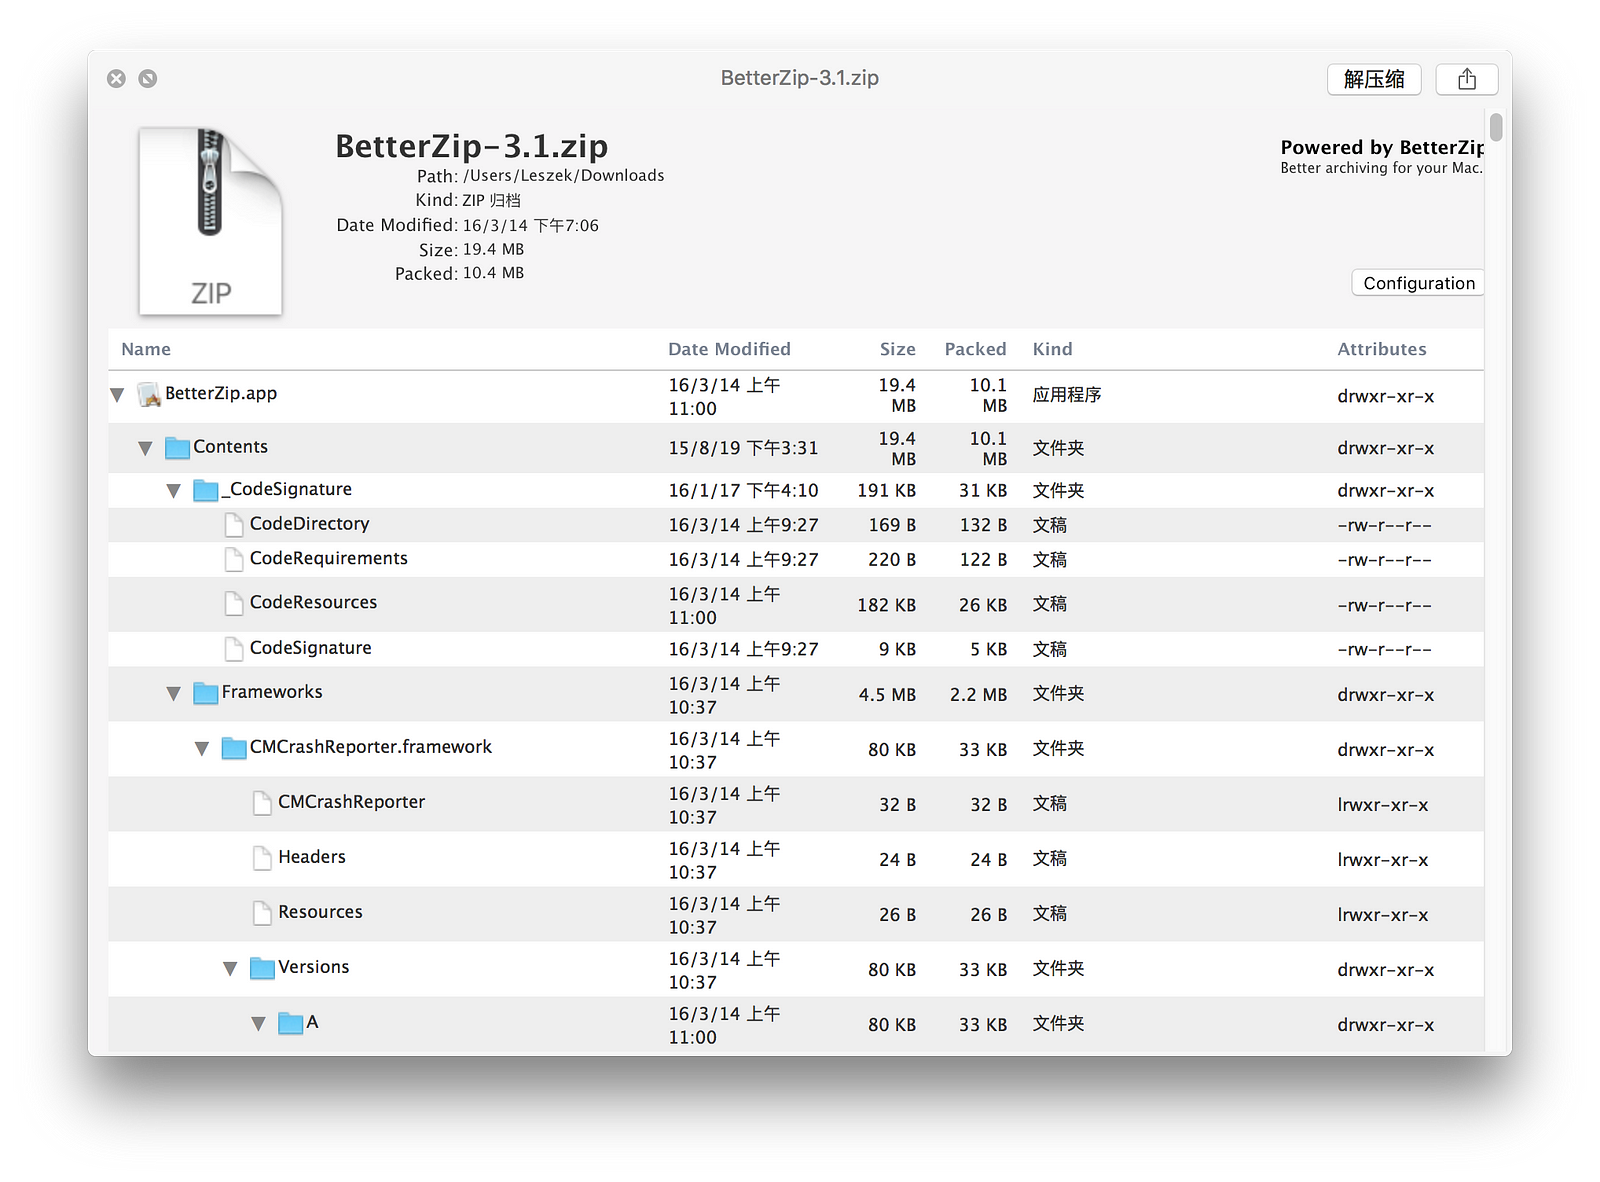Click the '169 B' size value
Screen dimensions: 1600x1182
(892, 525)
